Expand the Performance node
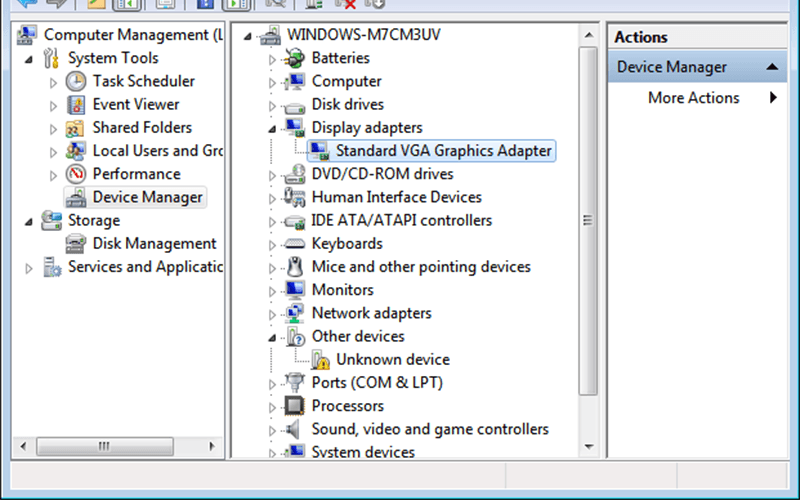 (x=53, y=176)
